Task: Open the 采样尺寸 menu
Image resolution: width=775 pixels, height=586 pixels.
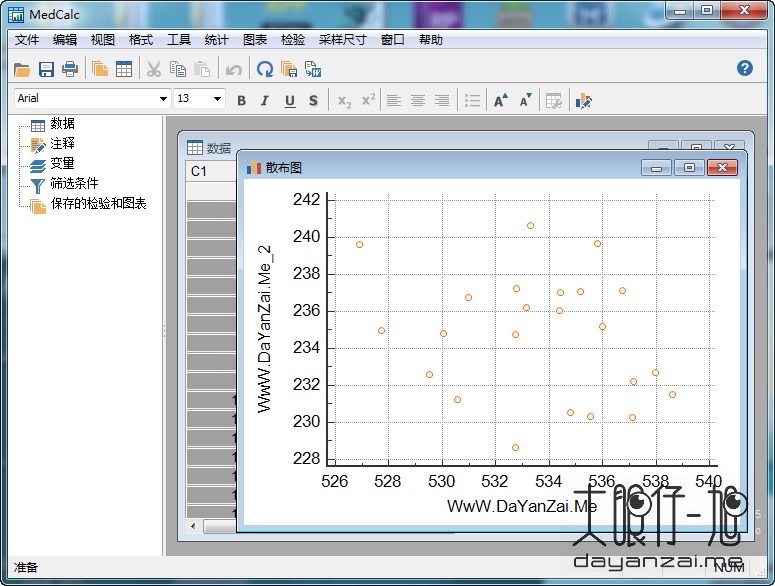Action: pos(343,40)
